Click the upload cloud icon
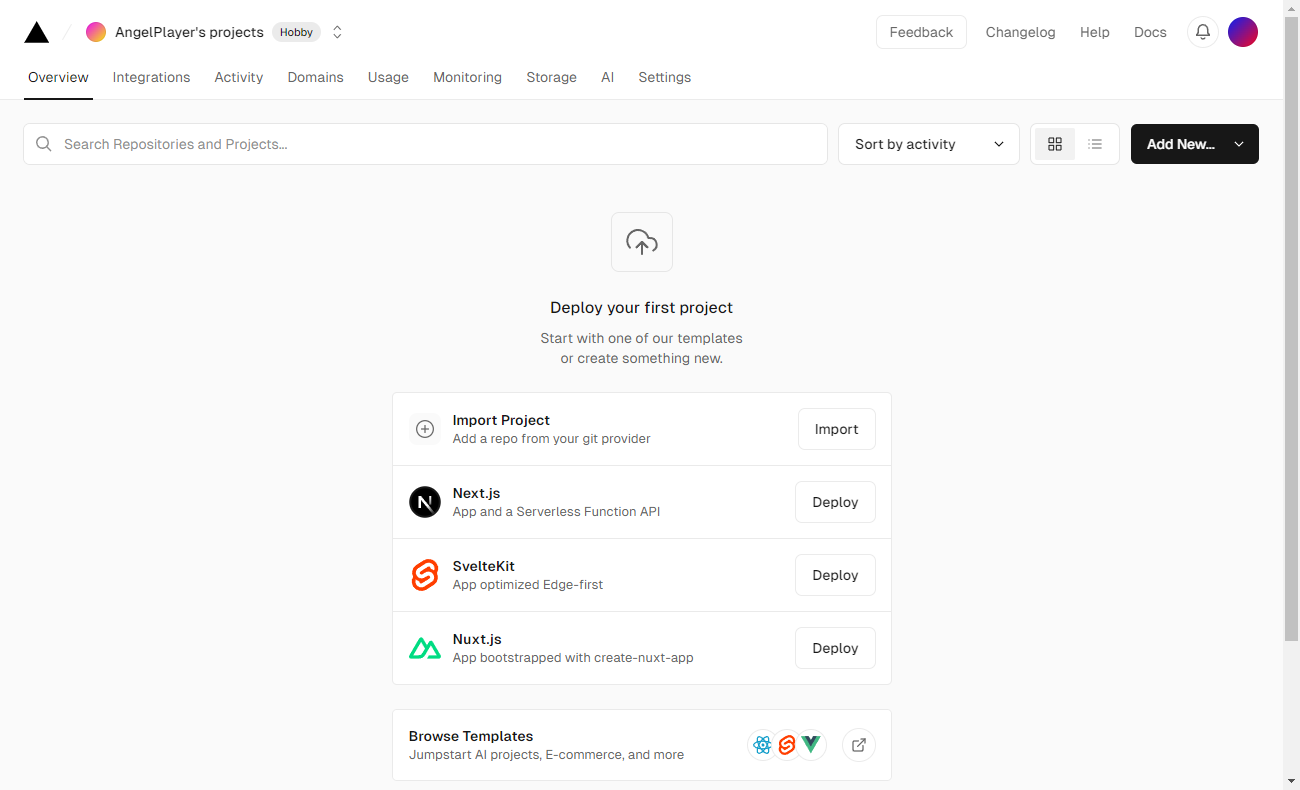Image resolution: width=1300 pixels, height=790 pixels. pos(641,241)
